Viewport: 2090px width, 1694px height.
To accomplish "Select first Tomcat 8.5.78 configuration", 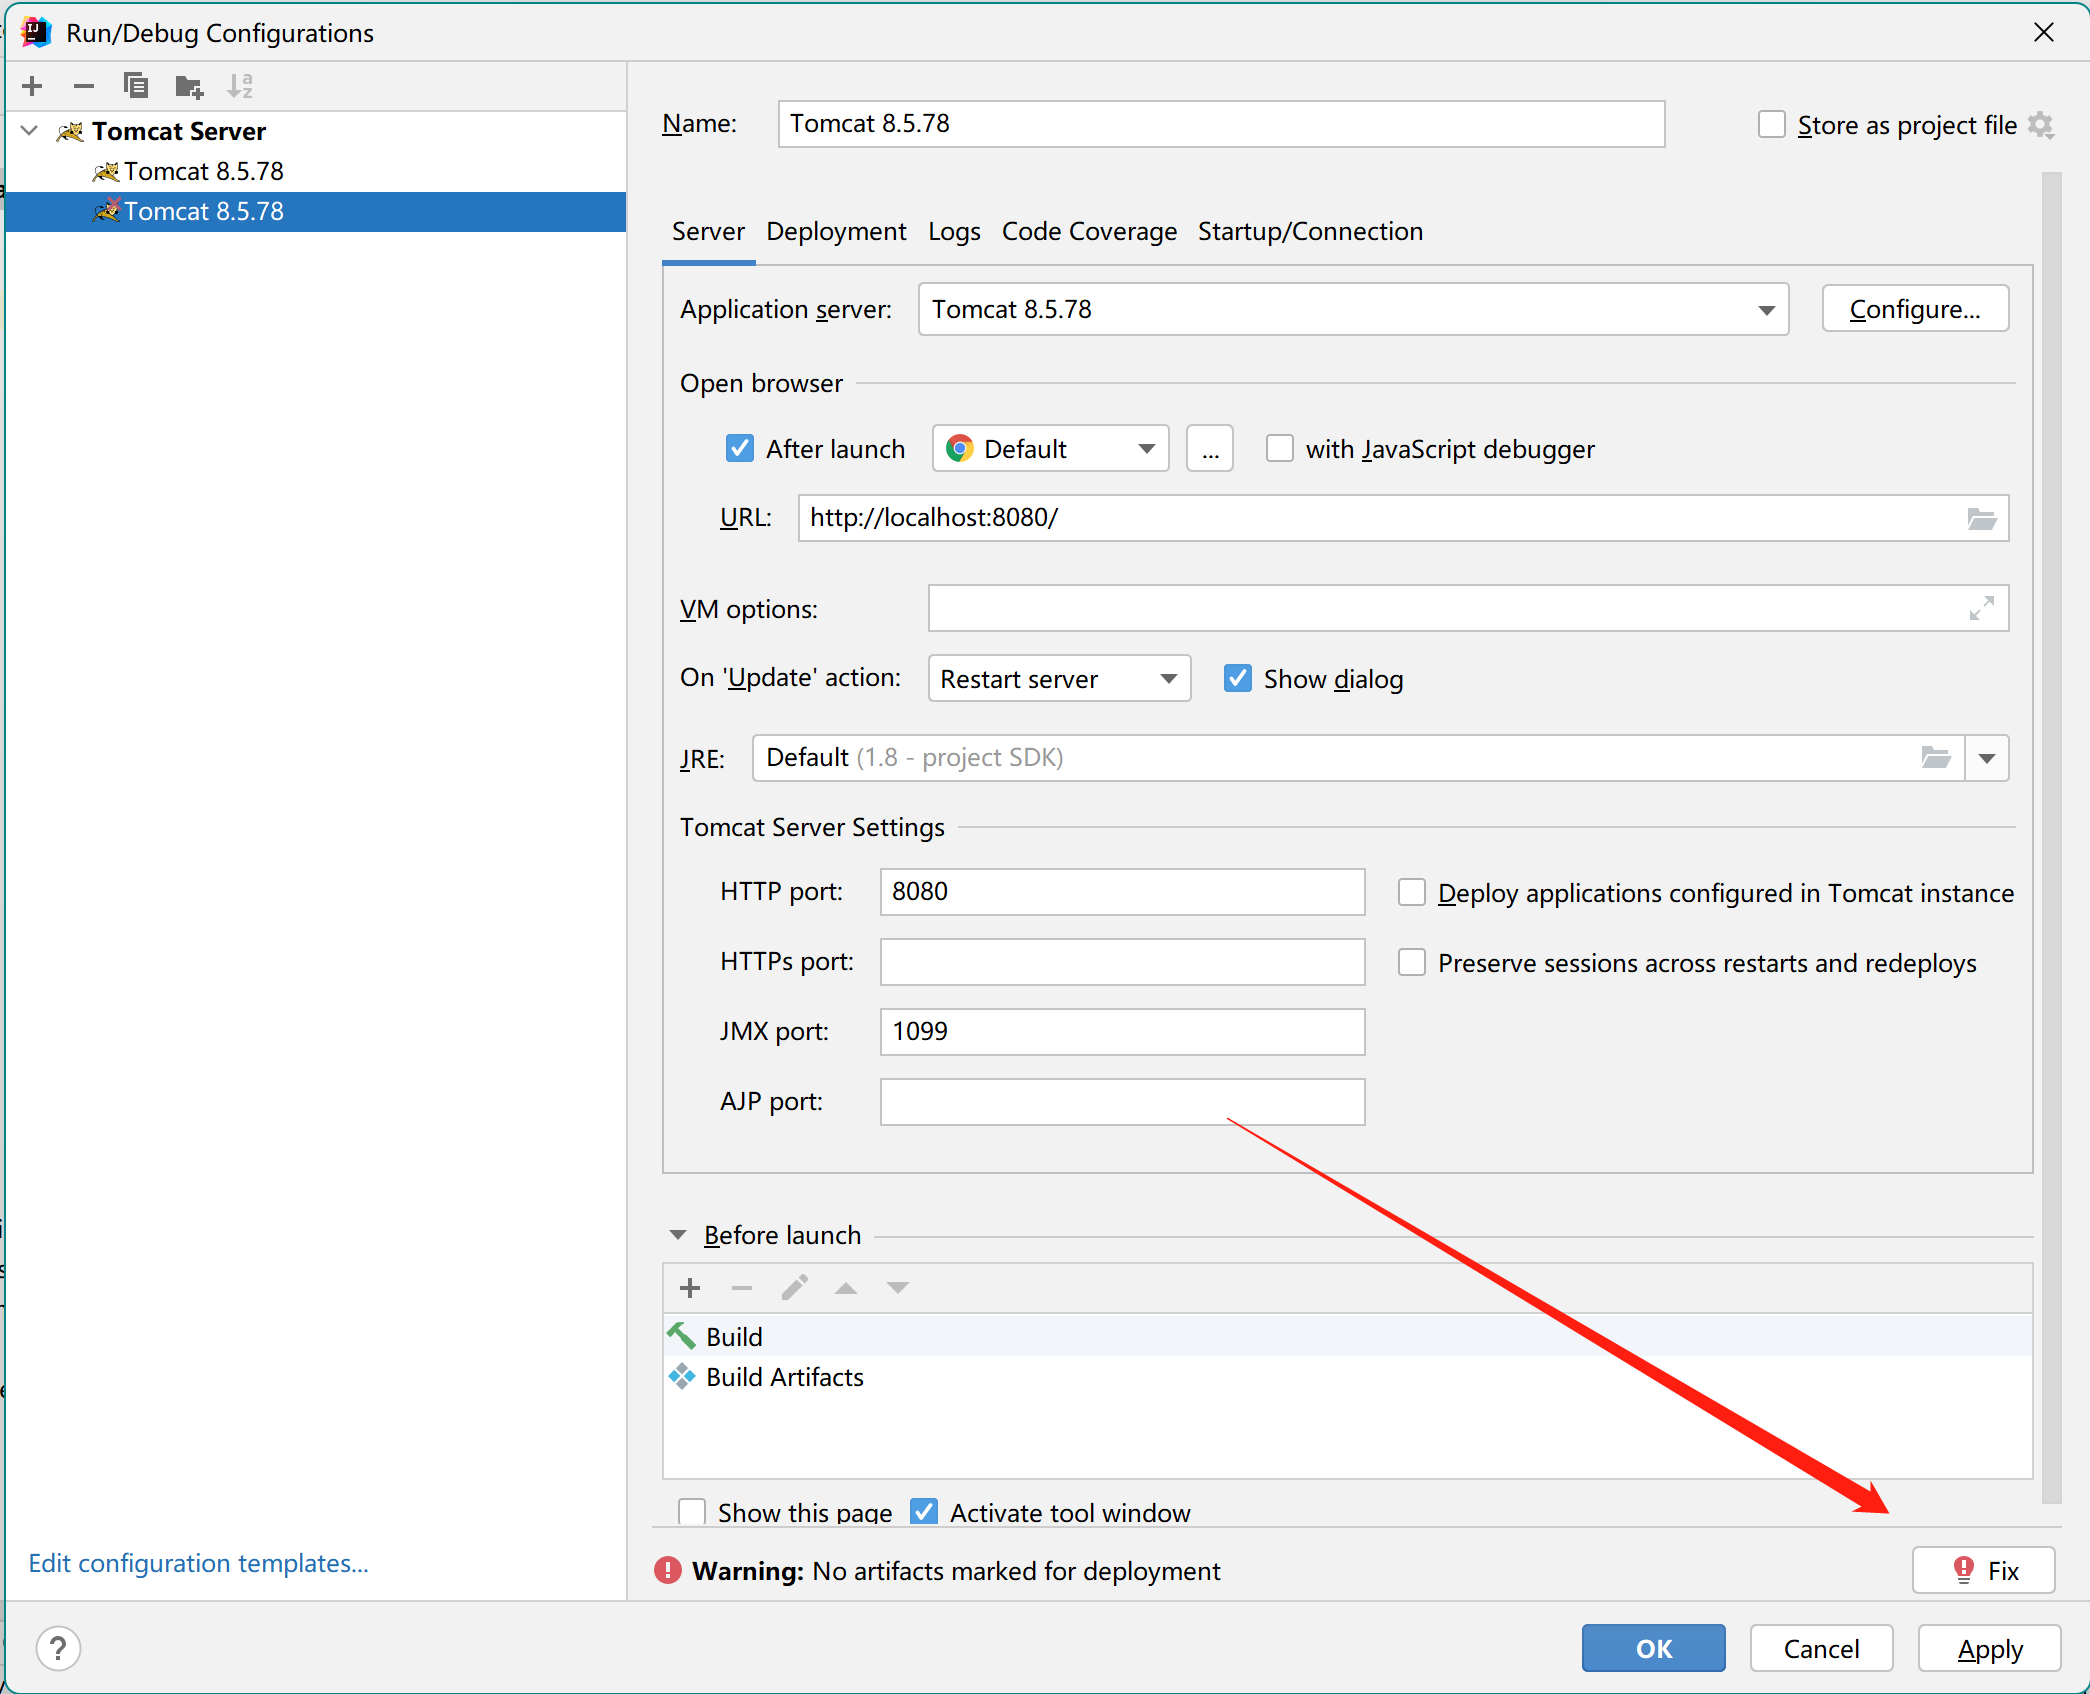I will [316, 172].
